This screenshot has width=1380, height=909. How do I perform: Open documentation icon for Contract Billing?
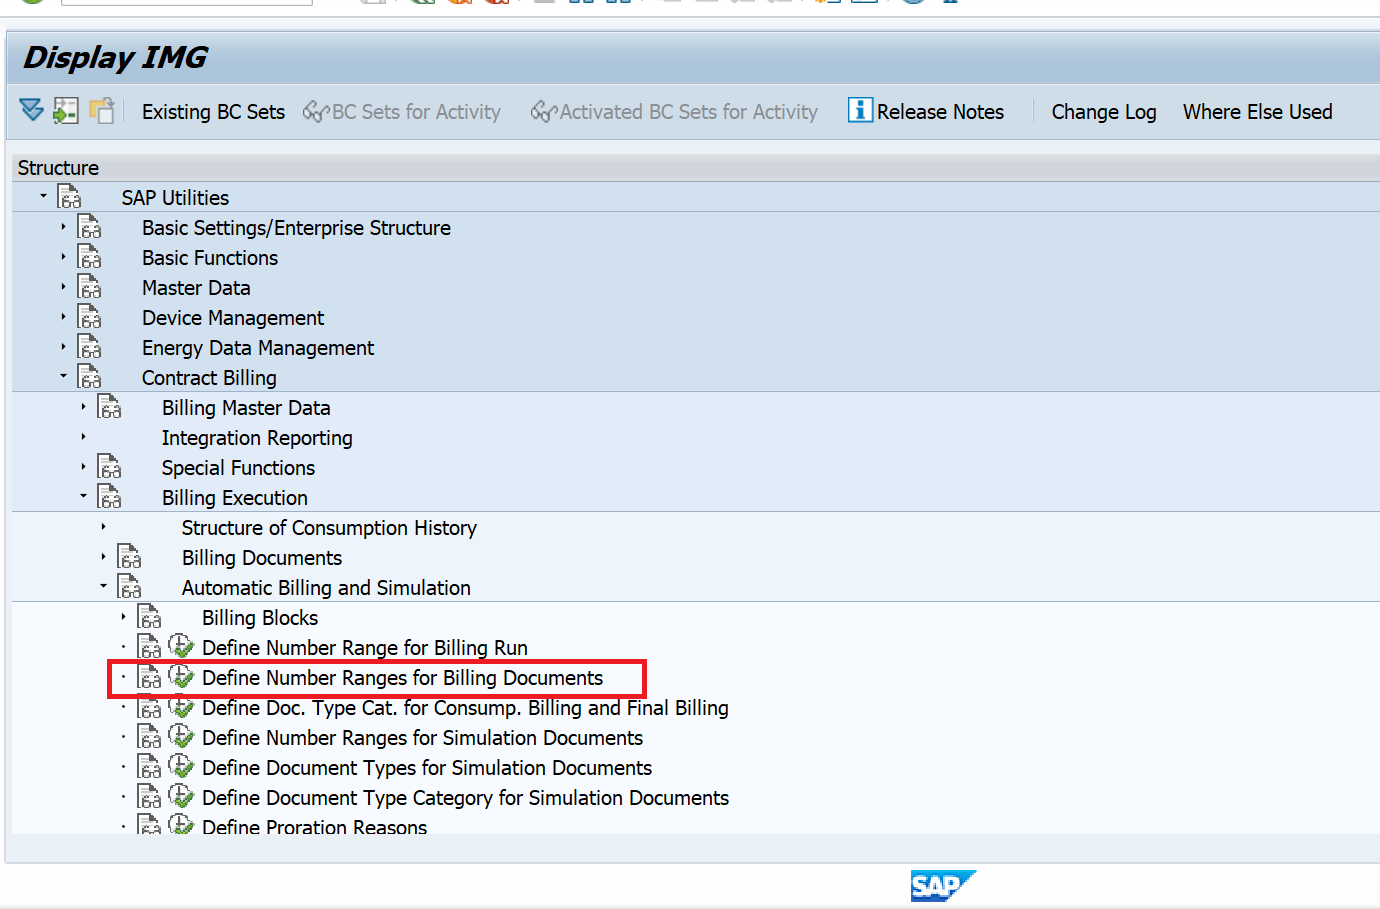point(89,377)
